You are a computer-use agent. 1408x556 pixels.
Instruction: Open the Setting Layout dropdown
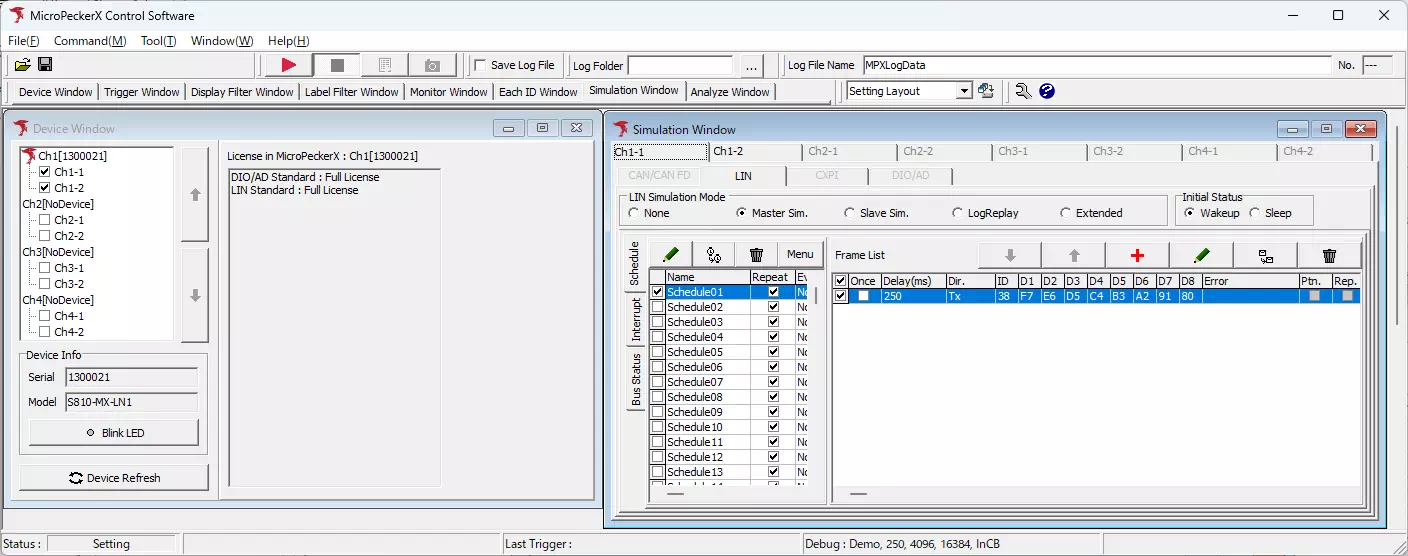(964, 91)
